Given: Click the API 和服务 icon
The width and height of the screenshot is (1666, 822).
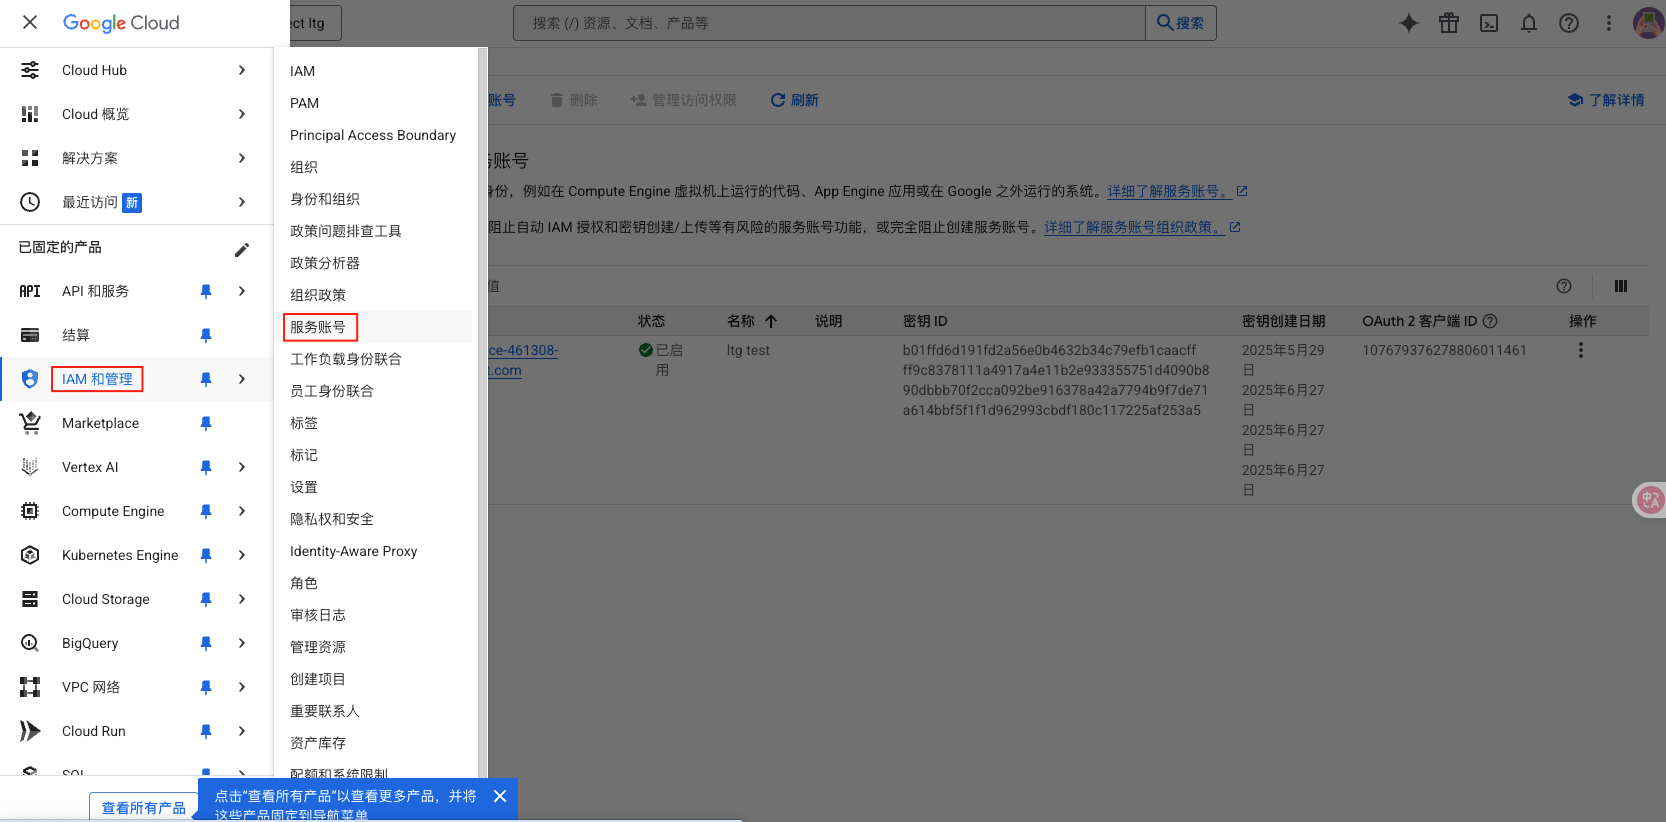Looking at the screenshot, I should pos(30,291).
